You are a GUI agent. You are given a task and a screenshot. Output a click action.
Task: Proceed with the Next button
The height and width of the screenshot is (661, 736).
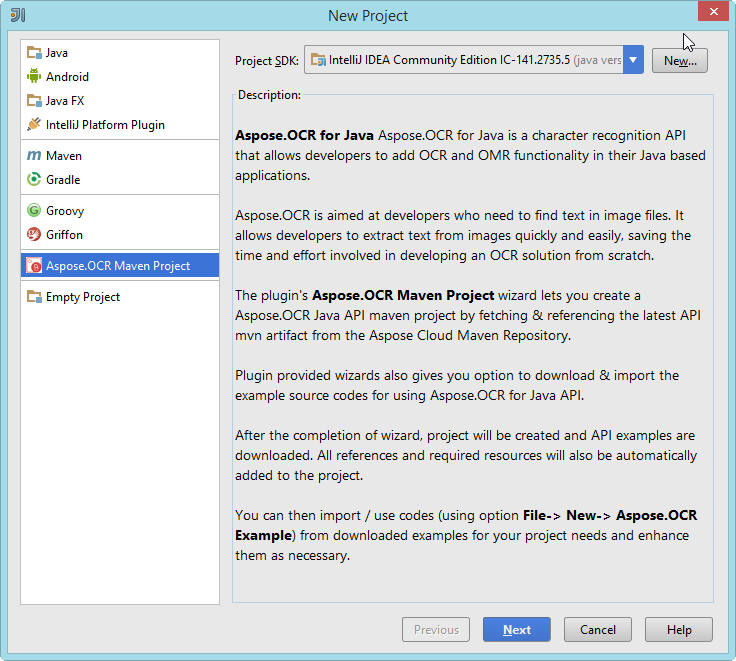(x=516, y=630)
